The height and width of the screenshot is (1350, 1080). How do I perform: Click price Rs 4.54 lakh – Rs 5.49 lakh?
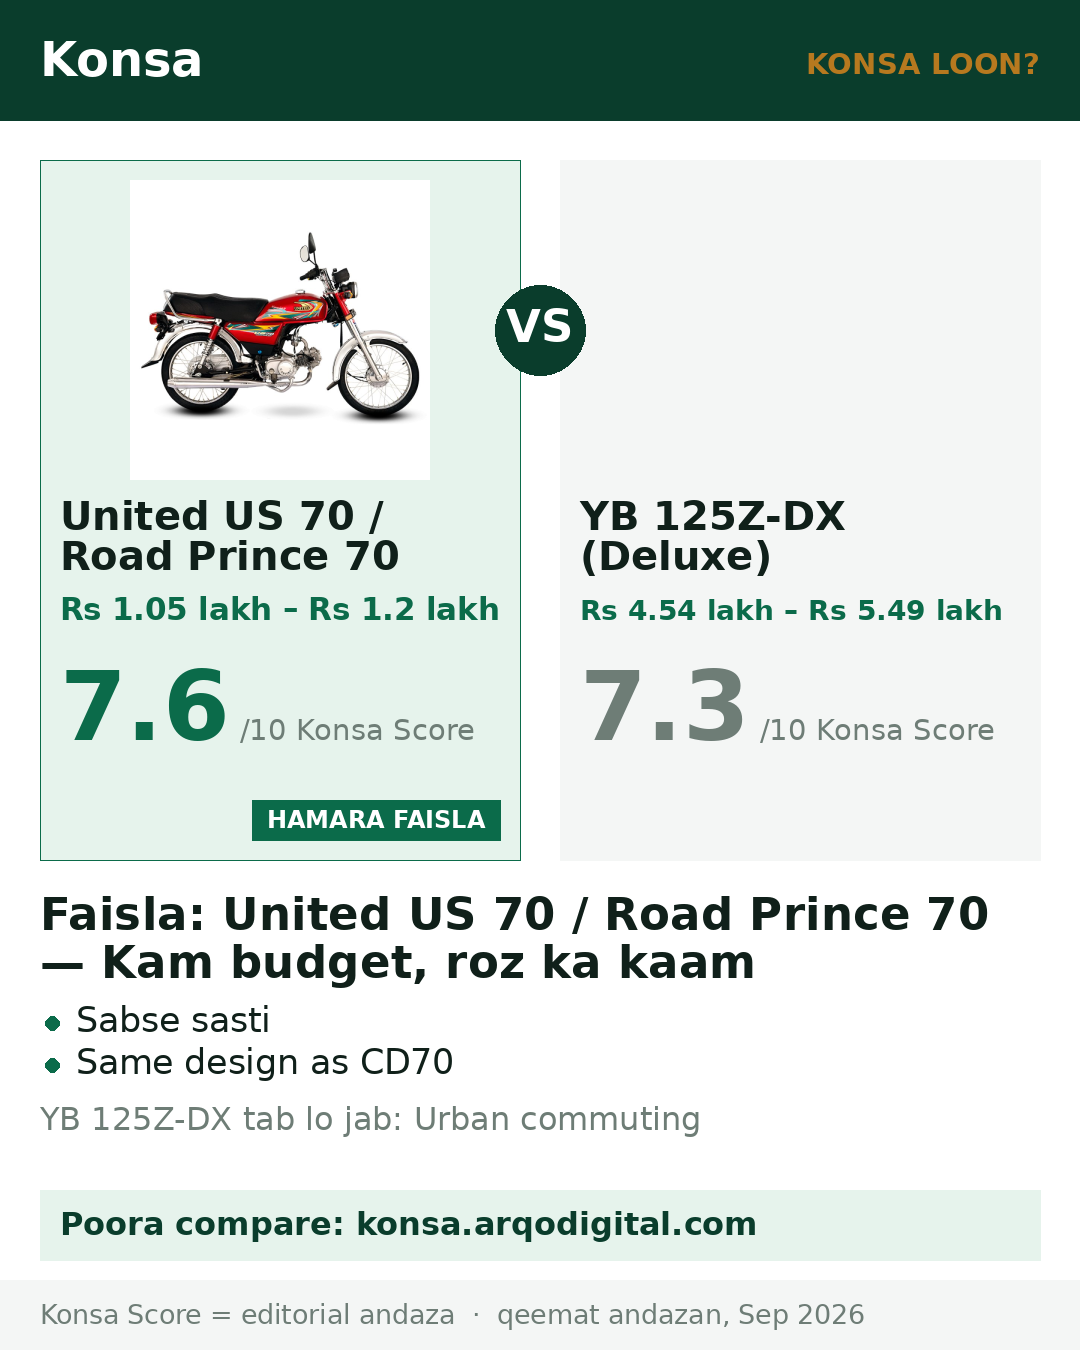(791, 610)
